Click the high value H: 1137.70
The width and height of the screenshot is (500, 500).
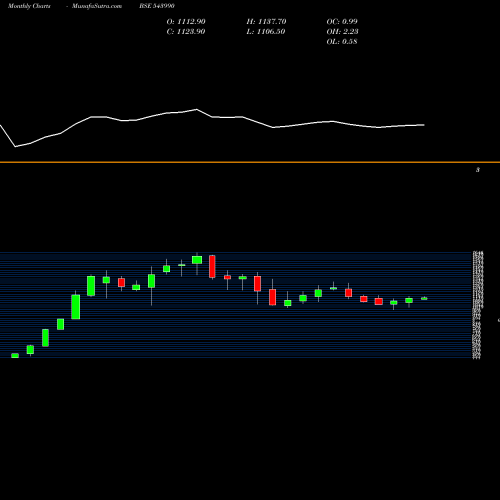[x=266, y=22]
